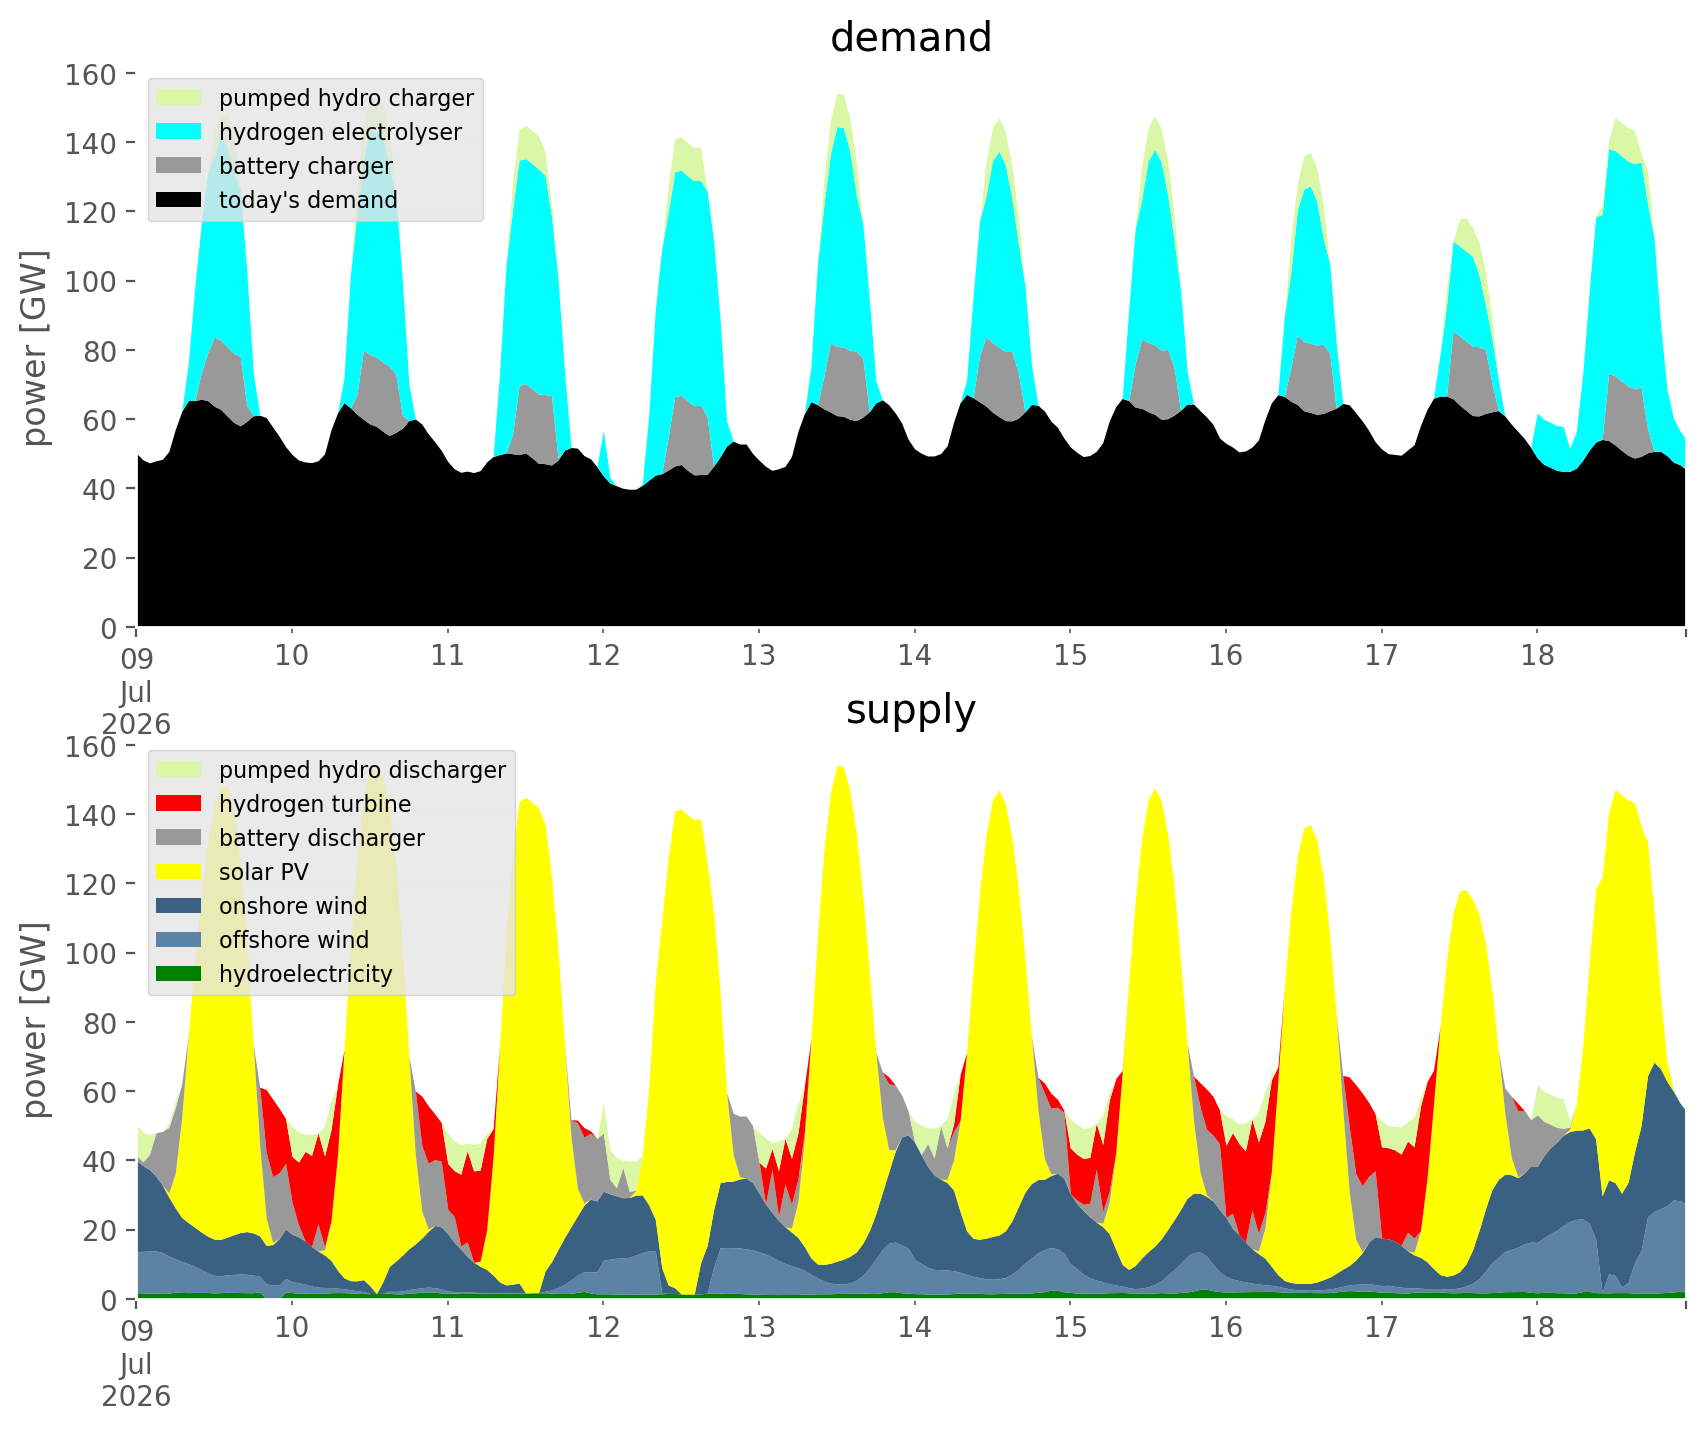Image resolution: width=1706 pixels, height=1431 pixels.
Task: Select the "demand" chart title
Action: (x=911, y=38)
